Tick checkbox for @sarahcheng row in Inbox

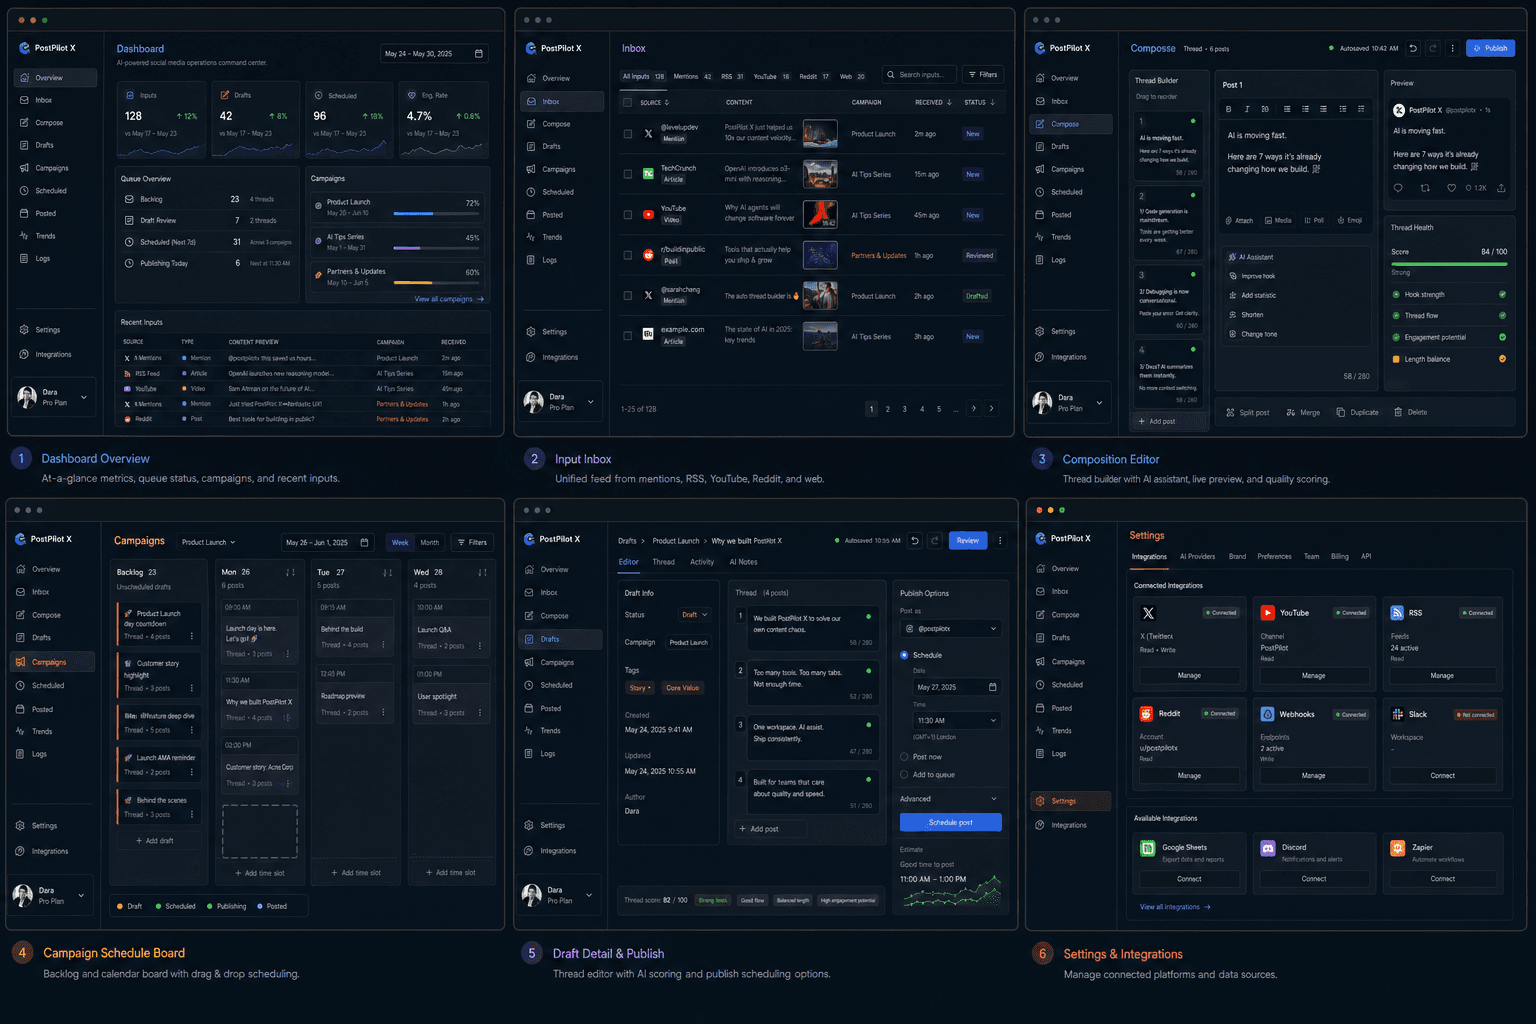(x=628, y=296)
